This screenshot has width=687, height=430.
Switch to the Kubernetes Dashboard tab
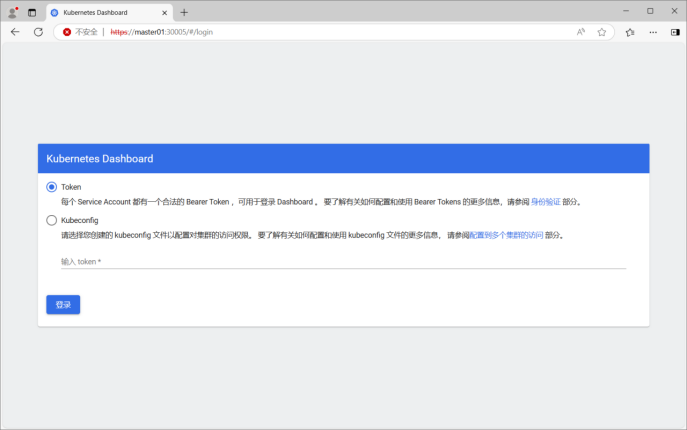(x=109, y=13)
